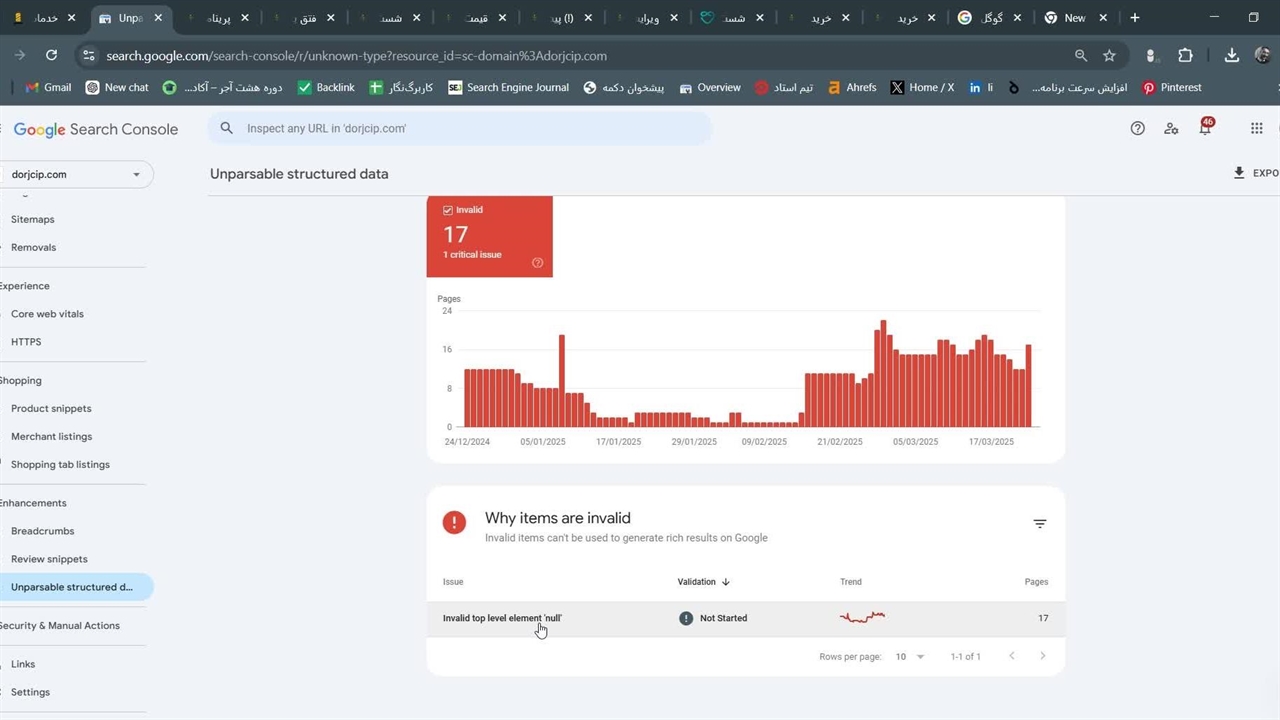Click the filter icon in invalid items
This screenshot has height=720, width=1280.
click(x=1040, y=524)
